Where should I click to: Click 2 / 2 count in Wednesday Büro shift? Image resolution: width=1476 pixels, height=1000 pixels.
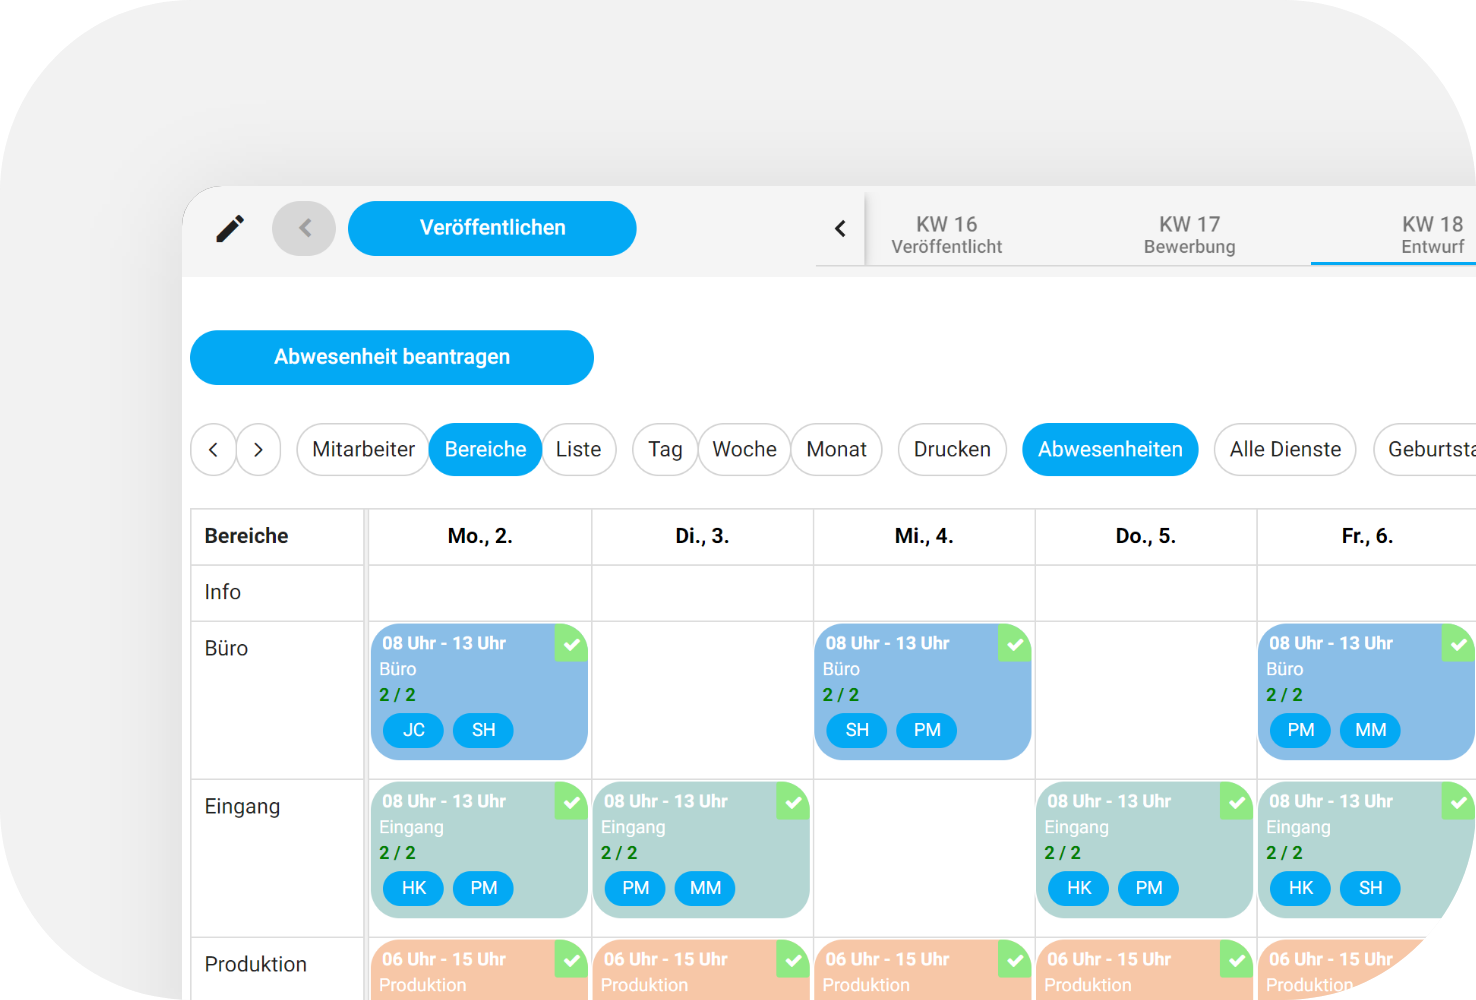pyautogui.click(x=841, y=695)
